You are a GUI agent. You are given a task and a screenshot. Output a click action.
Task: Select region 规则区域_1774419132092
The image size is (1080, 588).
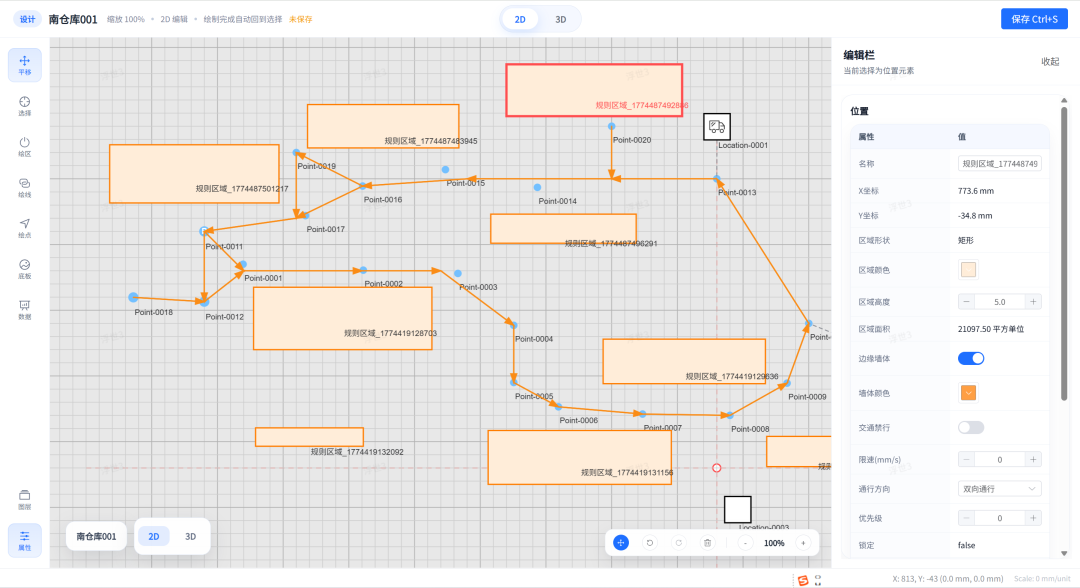(x=309, y=437)
